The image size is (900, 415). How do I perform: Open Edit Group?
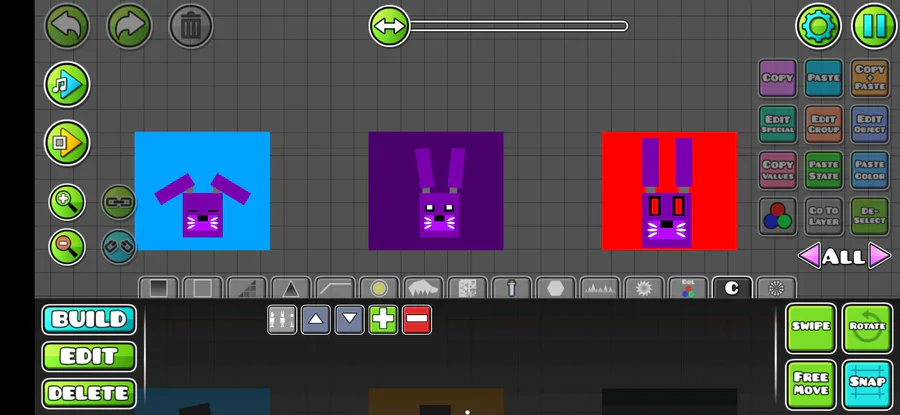point(824,124)
